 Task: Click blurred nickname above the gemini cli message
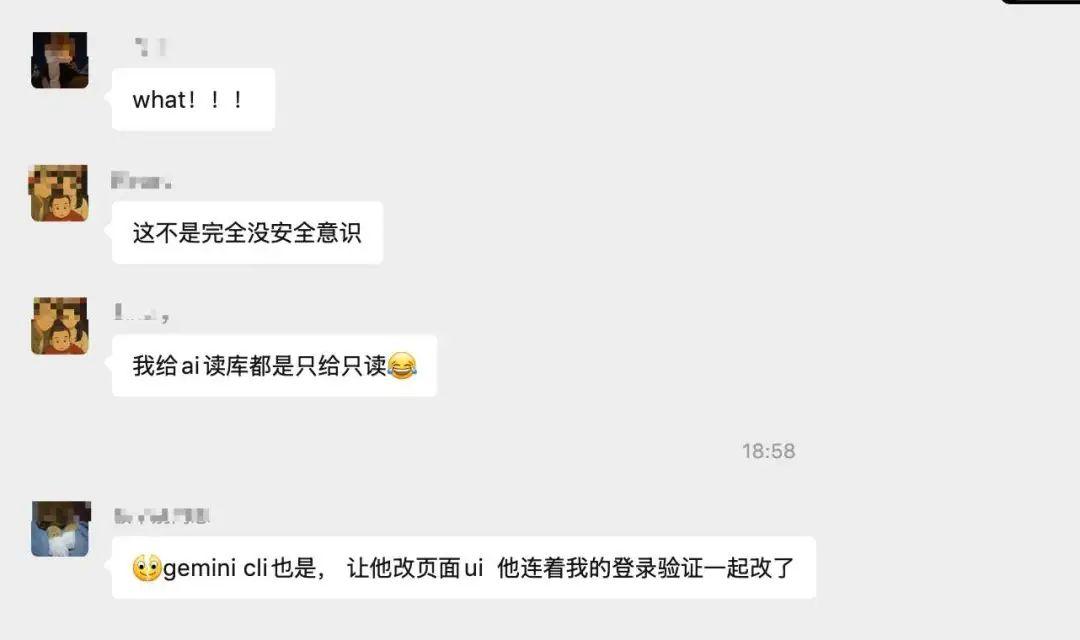click(x=162, y=516)
